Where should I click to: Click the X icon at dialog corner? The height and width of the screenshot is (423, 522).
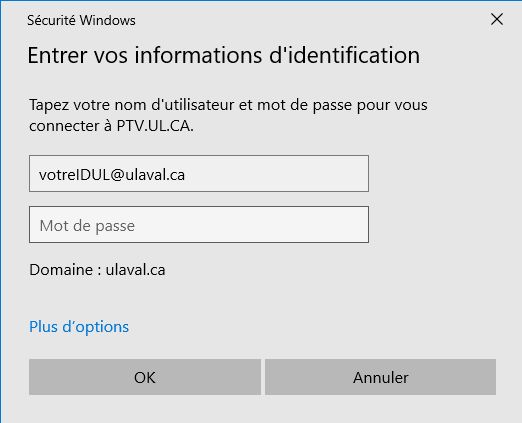tap(497, 19)
